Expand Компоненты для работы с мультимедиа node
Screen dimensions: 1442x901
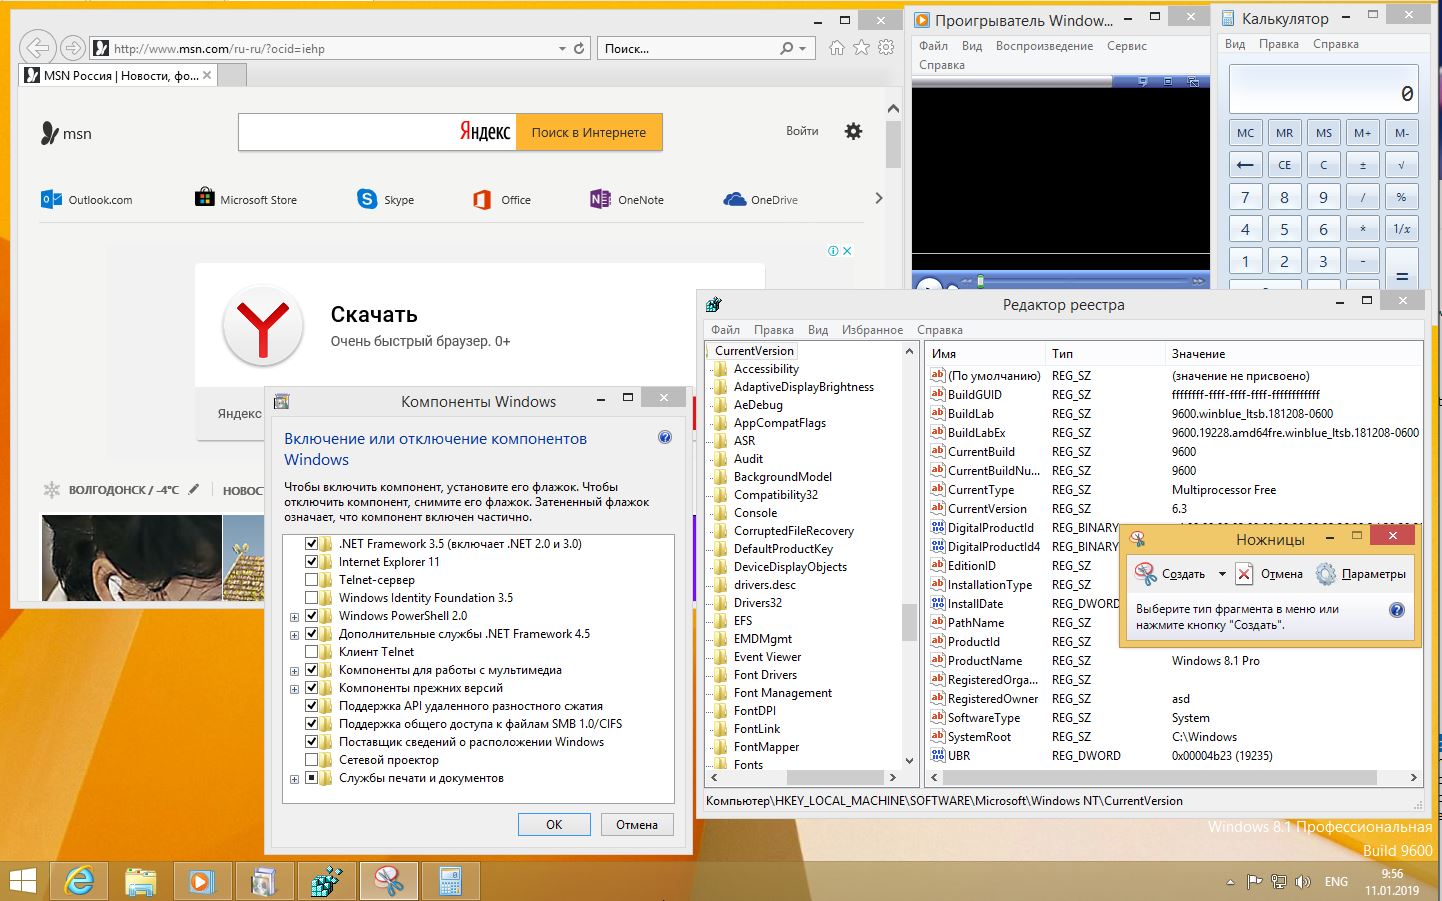(x=294, y=671)
